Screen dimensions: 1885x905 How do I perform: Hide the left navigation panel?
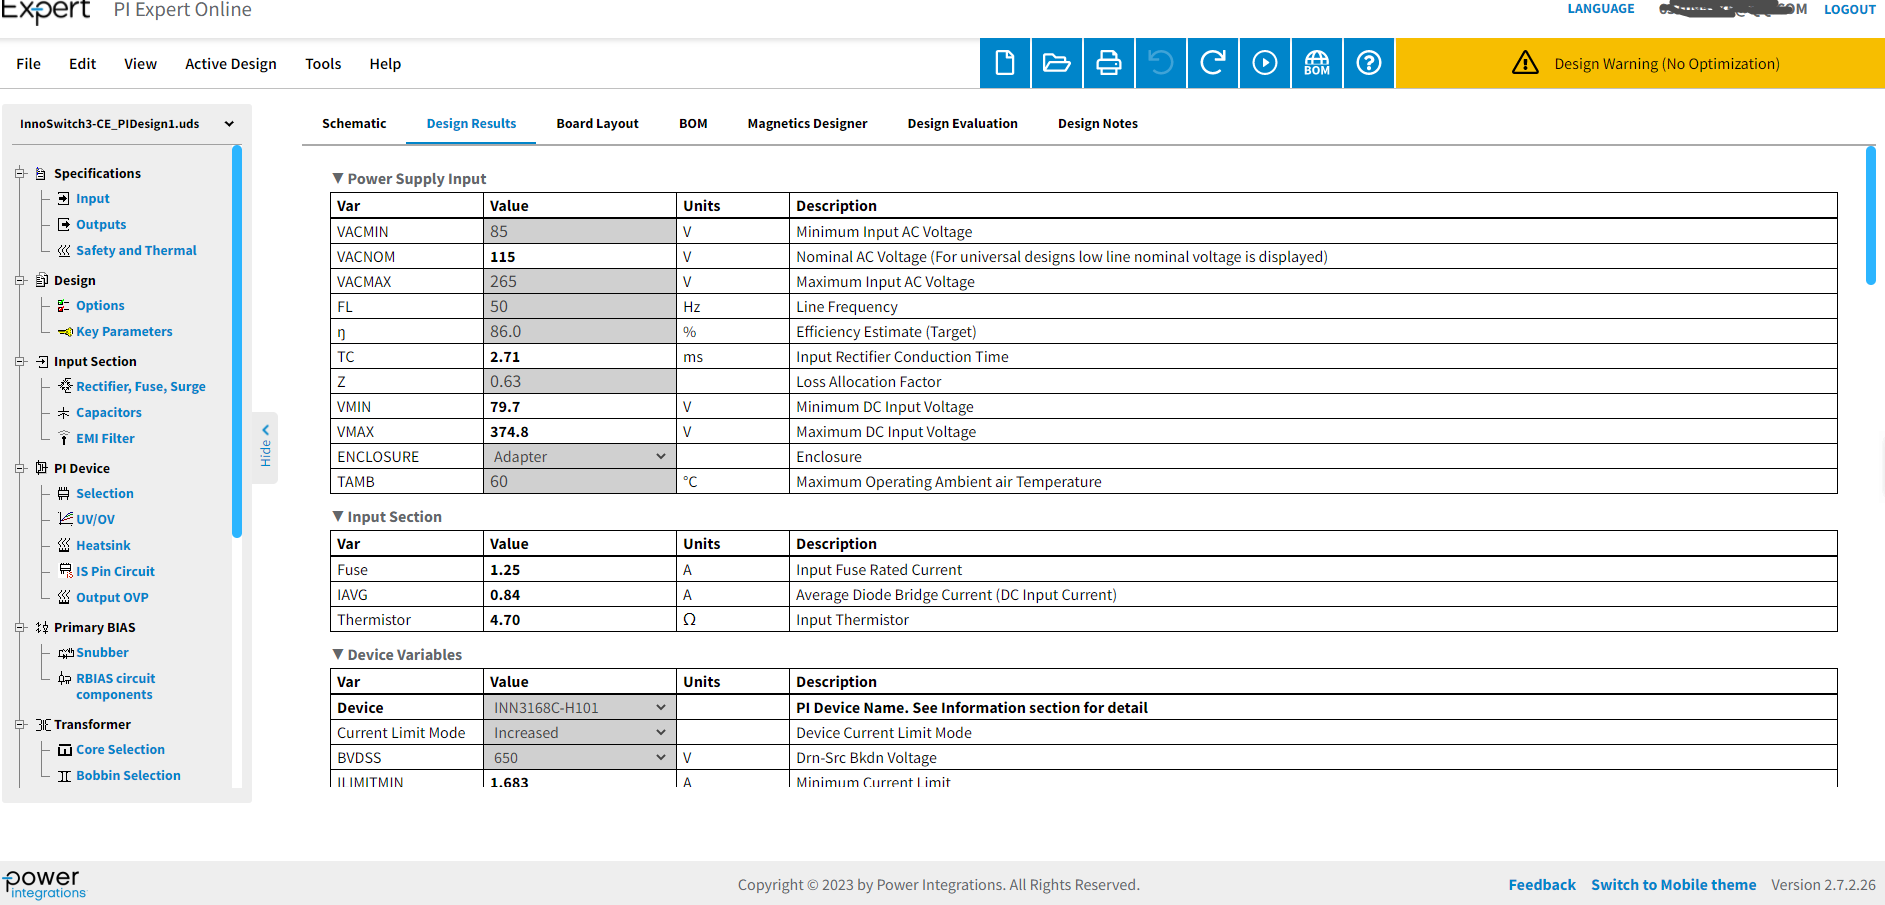pyautogui.click(x=265, y=447)
